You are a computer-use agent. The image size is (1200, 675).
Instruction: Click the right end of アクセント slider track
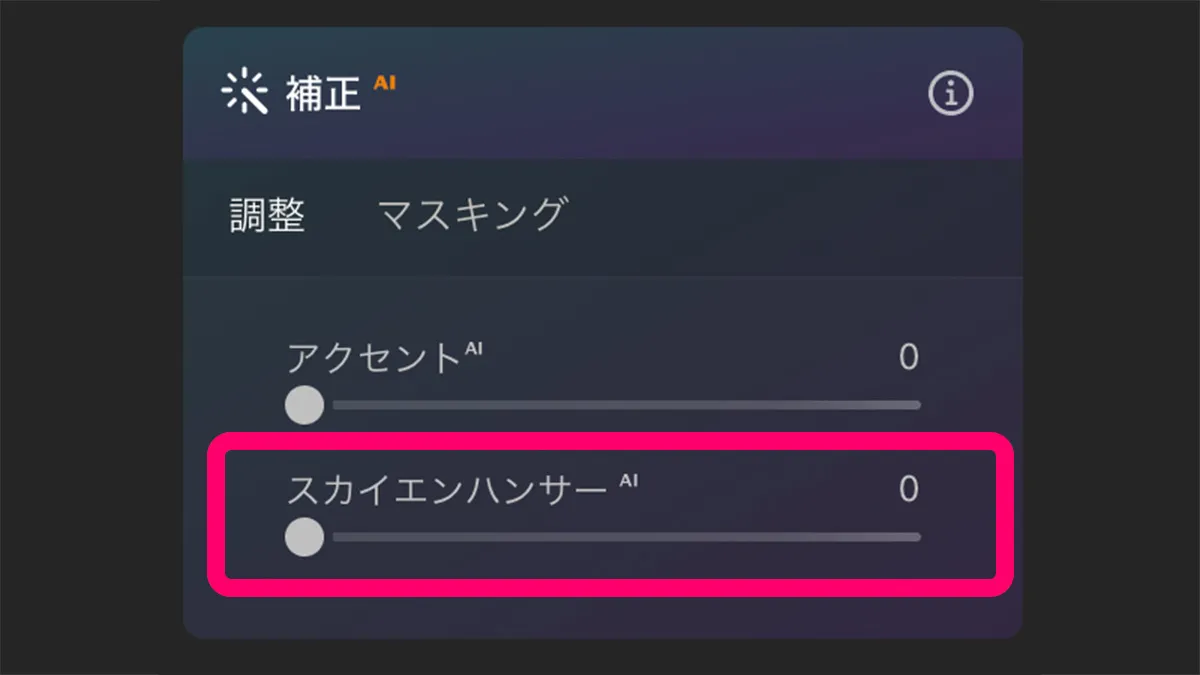coord(915,405)
